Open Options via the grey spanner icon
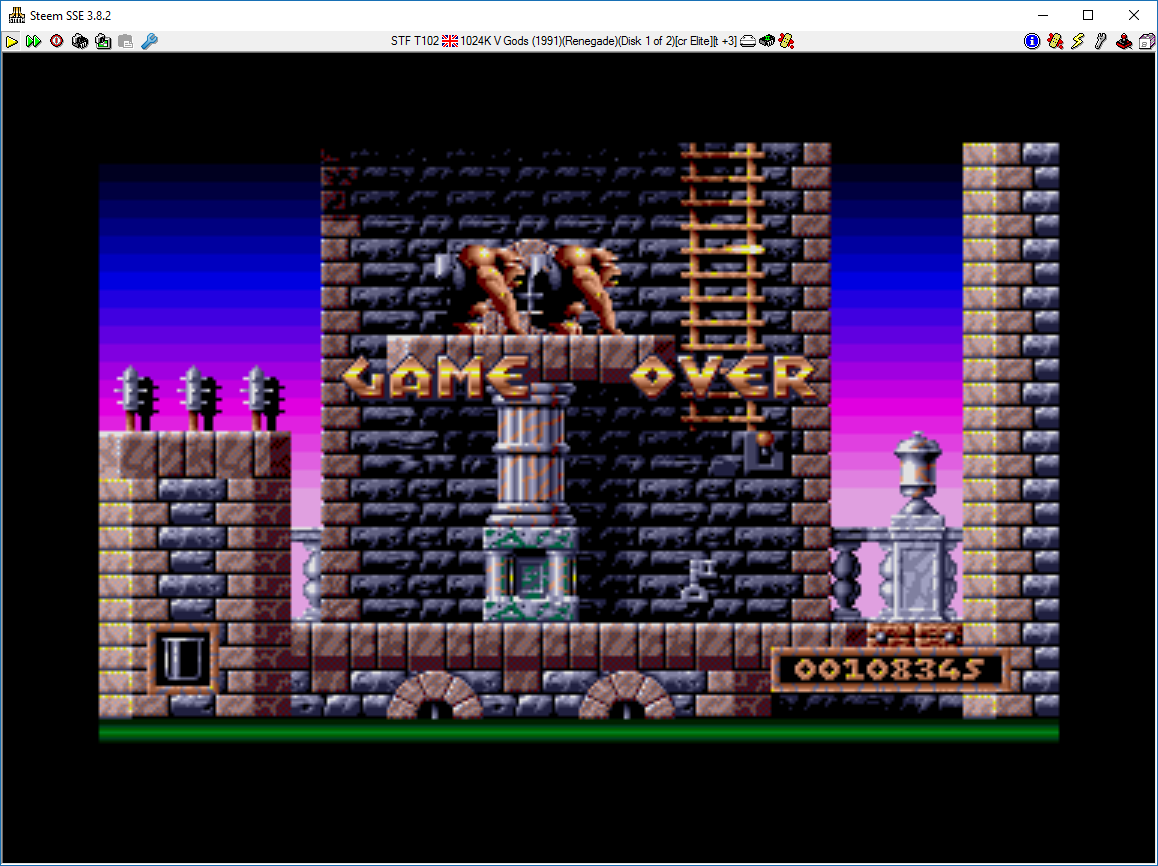The height and width of the screenshot is (866, 1158). click(x=1101, y=41)
